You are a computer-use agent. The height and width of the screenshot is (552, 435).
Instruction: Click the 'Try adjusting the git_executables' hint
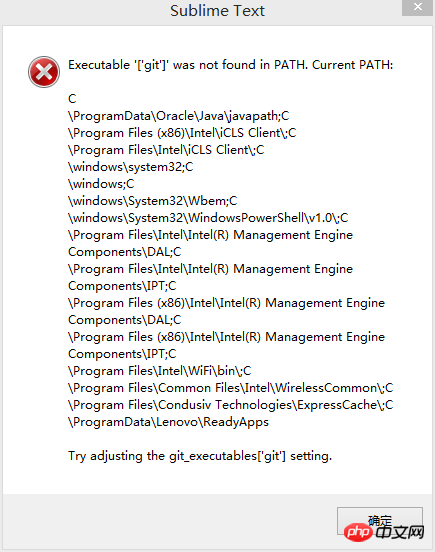(x=200, y=456)
